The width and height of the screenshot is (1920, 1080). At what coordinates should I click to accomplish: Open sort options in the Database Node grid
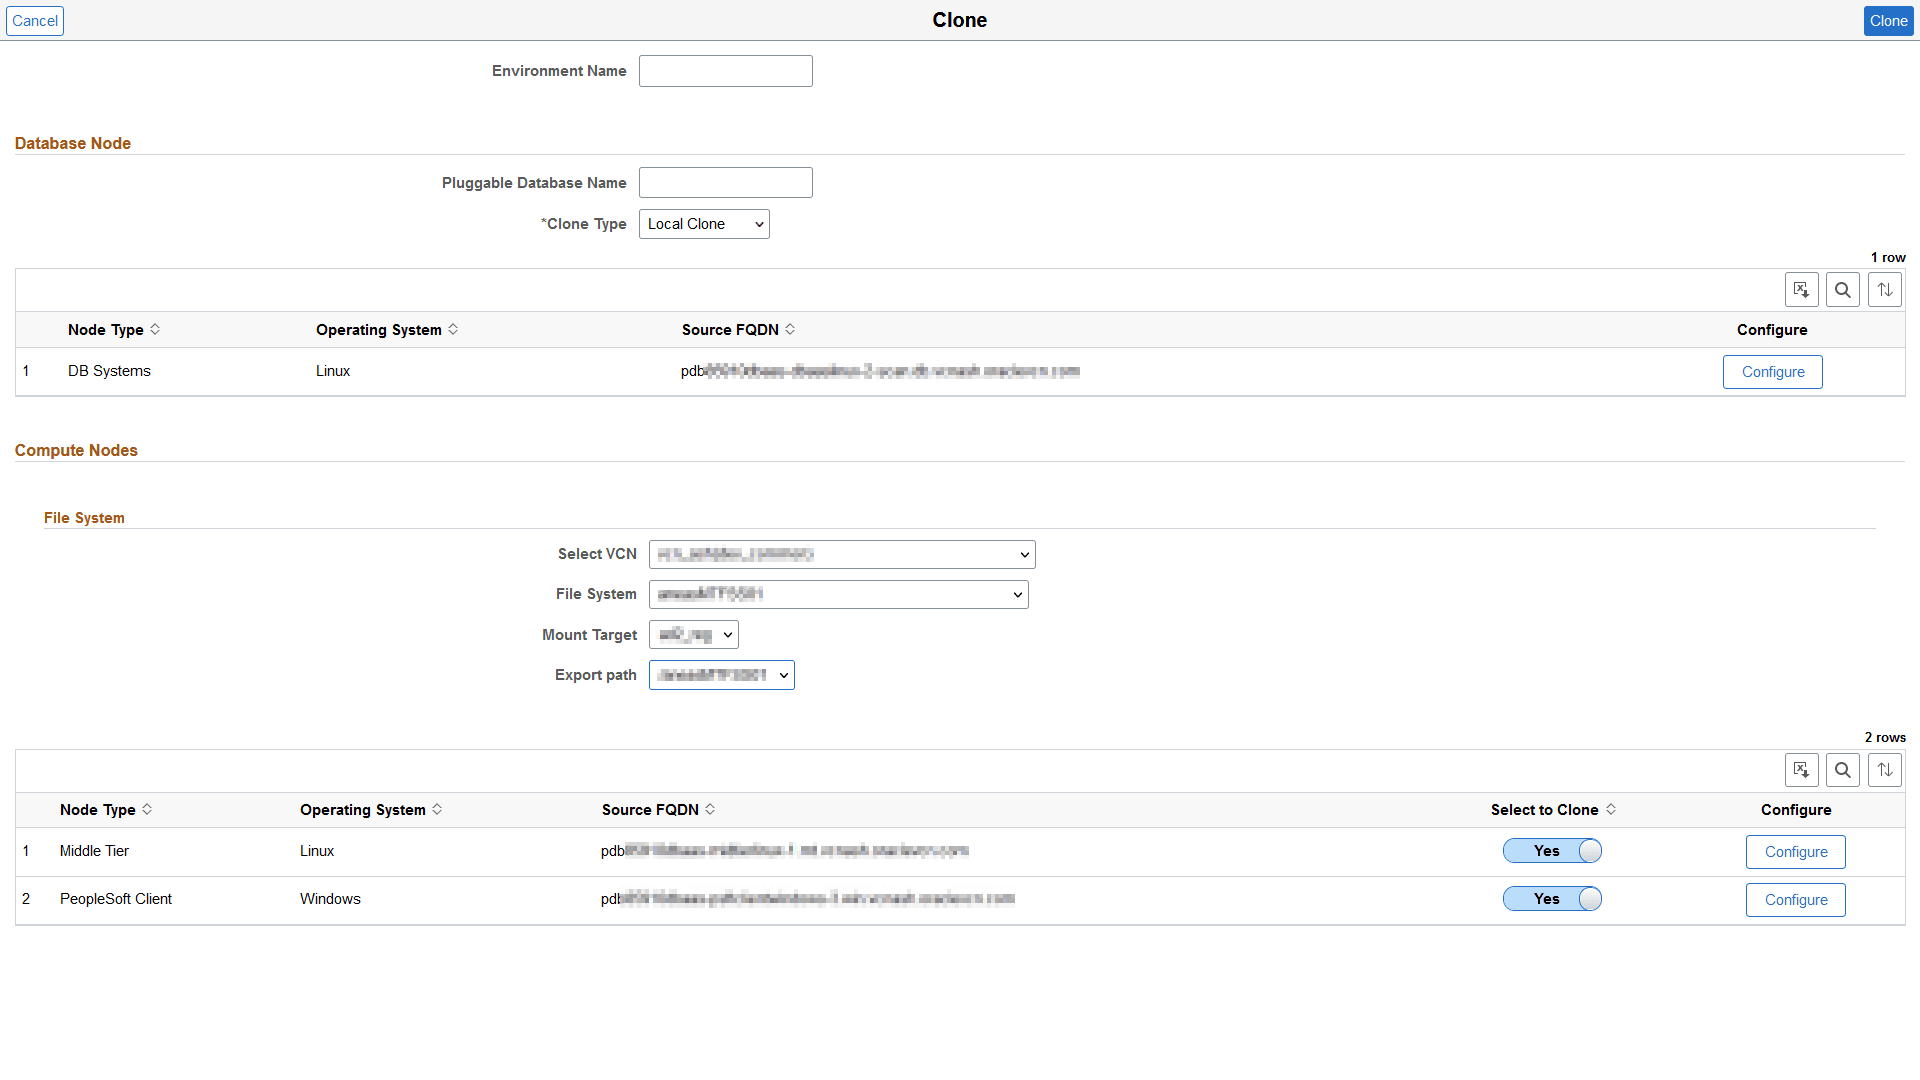point(1885,289)
